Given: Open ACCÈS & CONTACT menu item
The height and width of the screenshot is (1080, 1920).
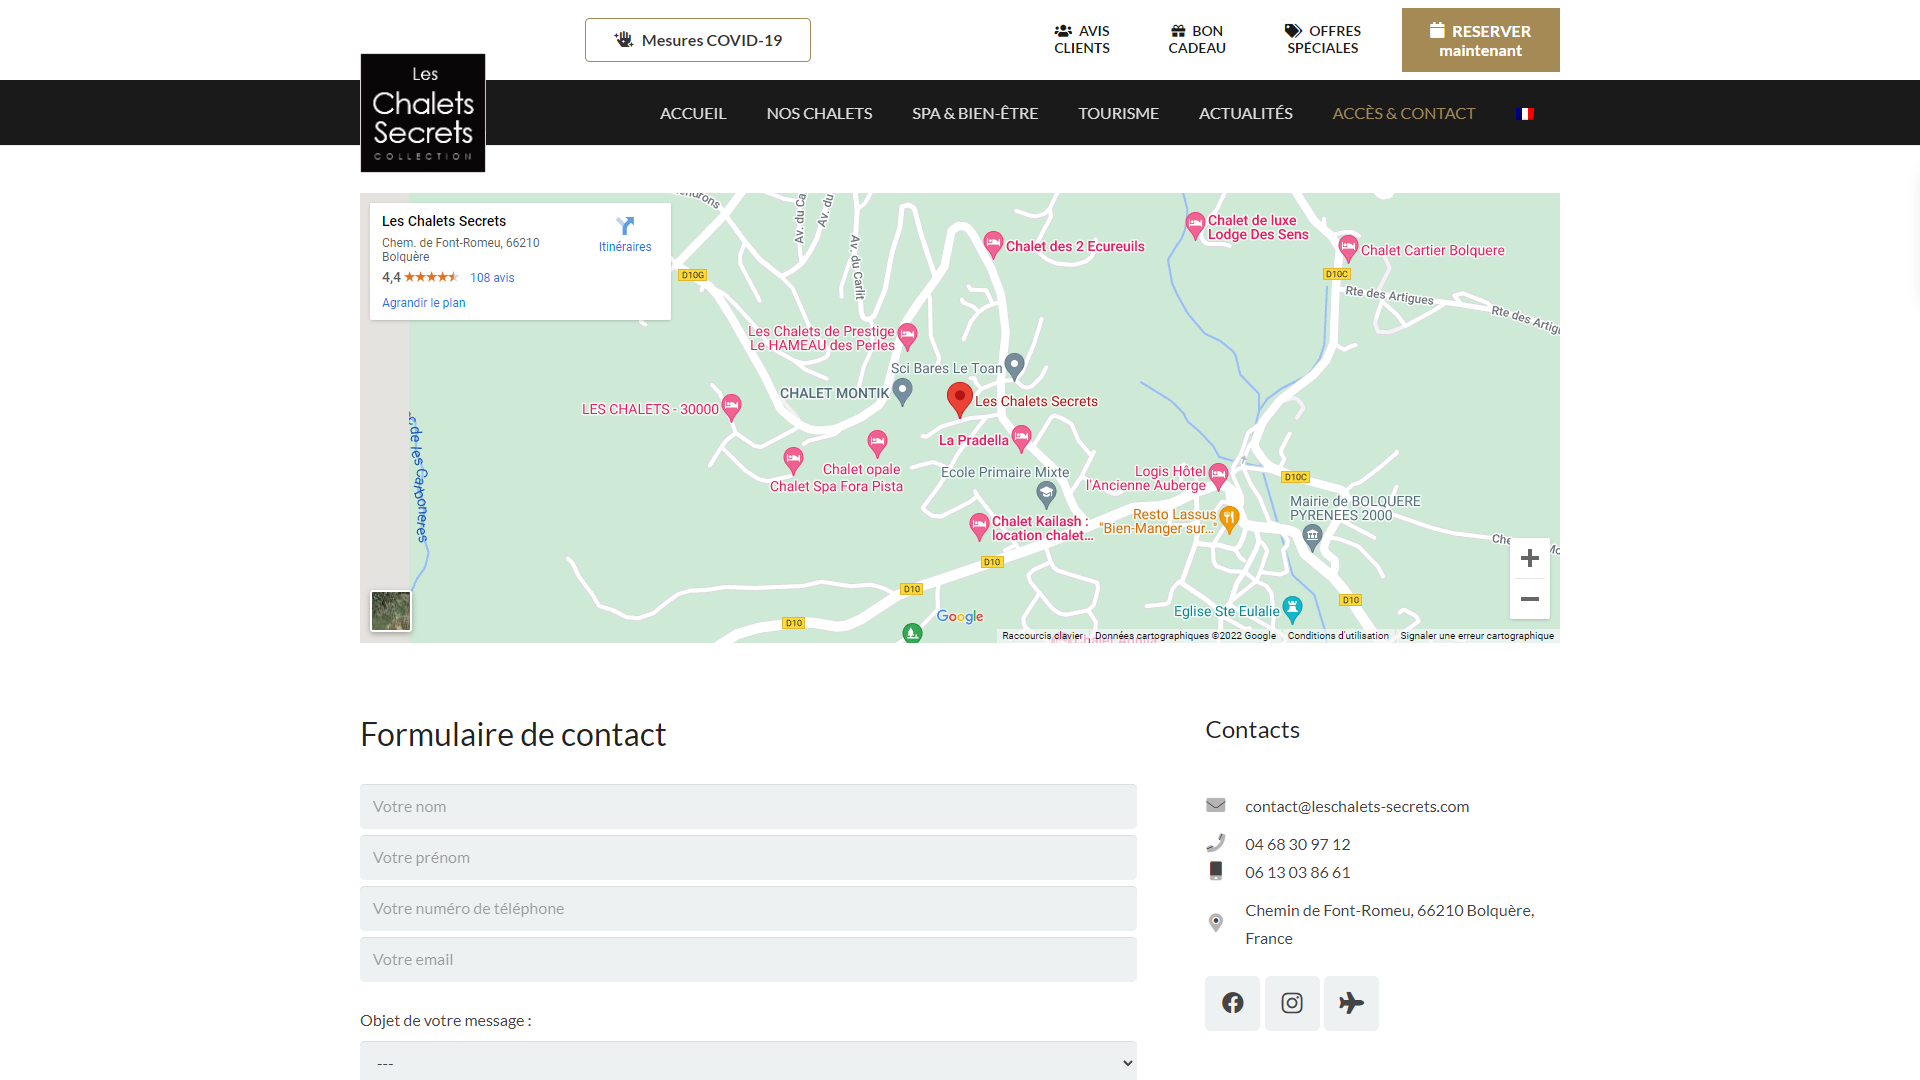Looking at the screenshot, I should 1404,113.
